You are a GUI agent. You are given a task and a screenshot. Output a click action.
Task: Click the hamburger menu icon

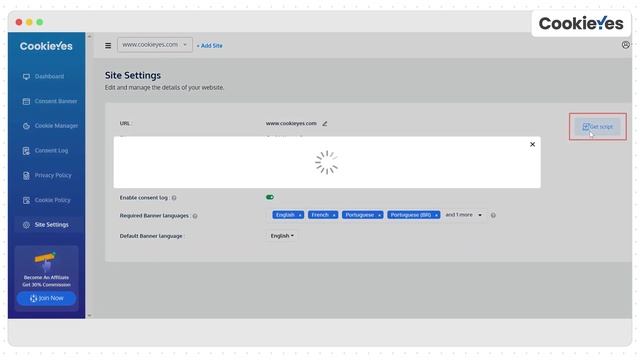click(x=108, y=46)
